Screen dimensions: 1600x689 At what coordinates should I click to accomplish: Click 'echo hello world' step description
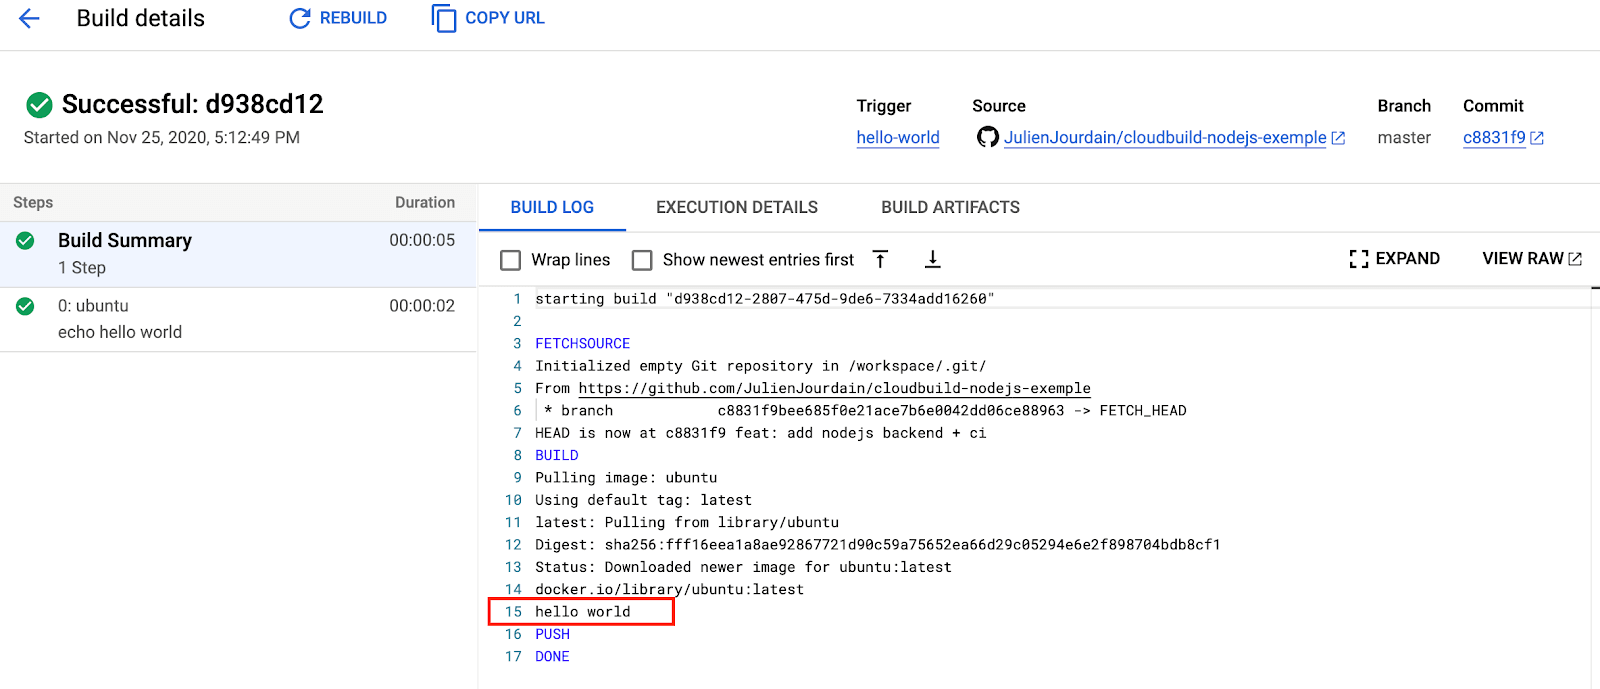point(120,332)
